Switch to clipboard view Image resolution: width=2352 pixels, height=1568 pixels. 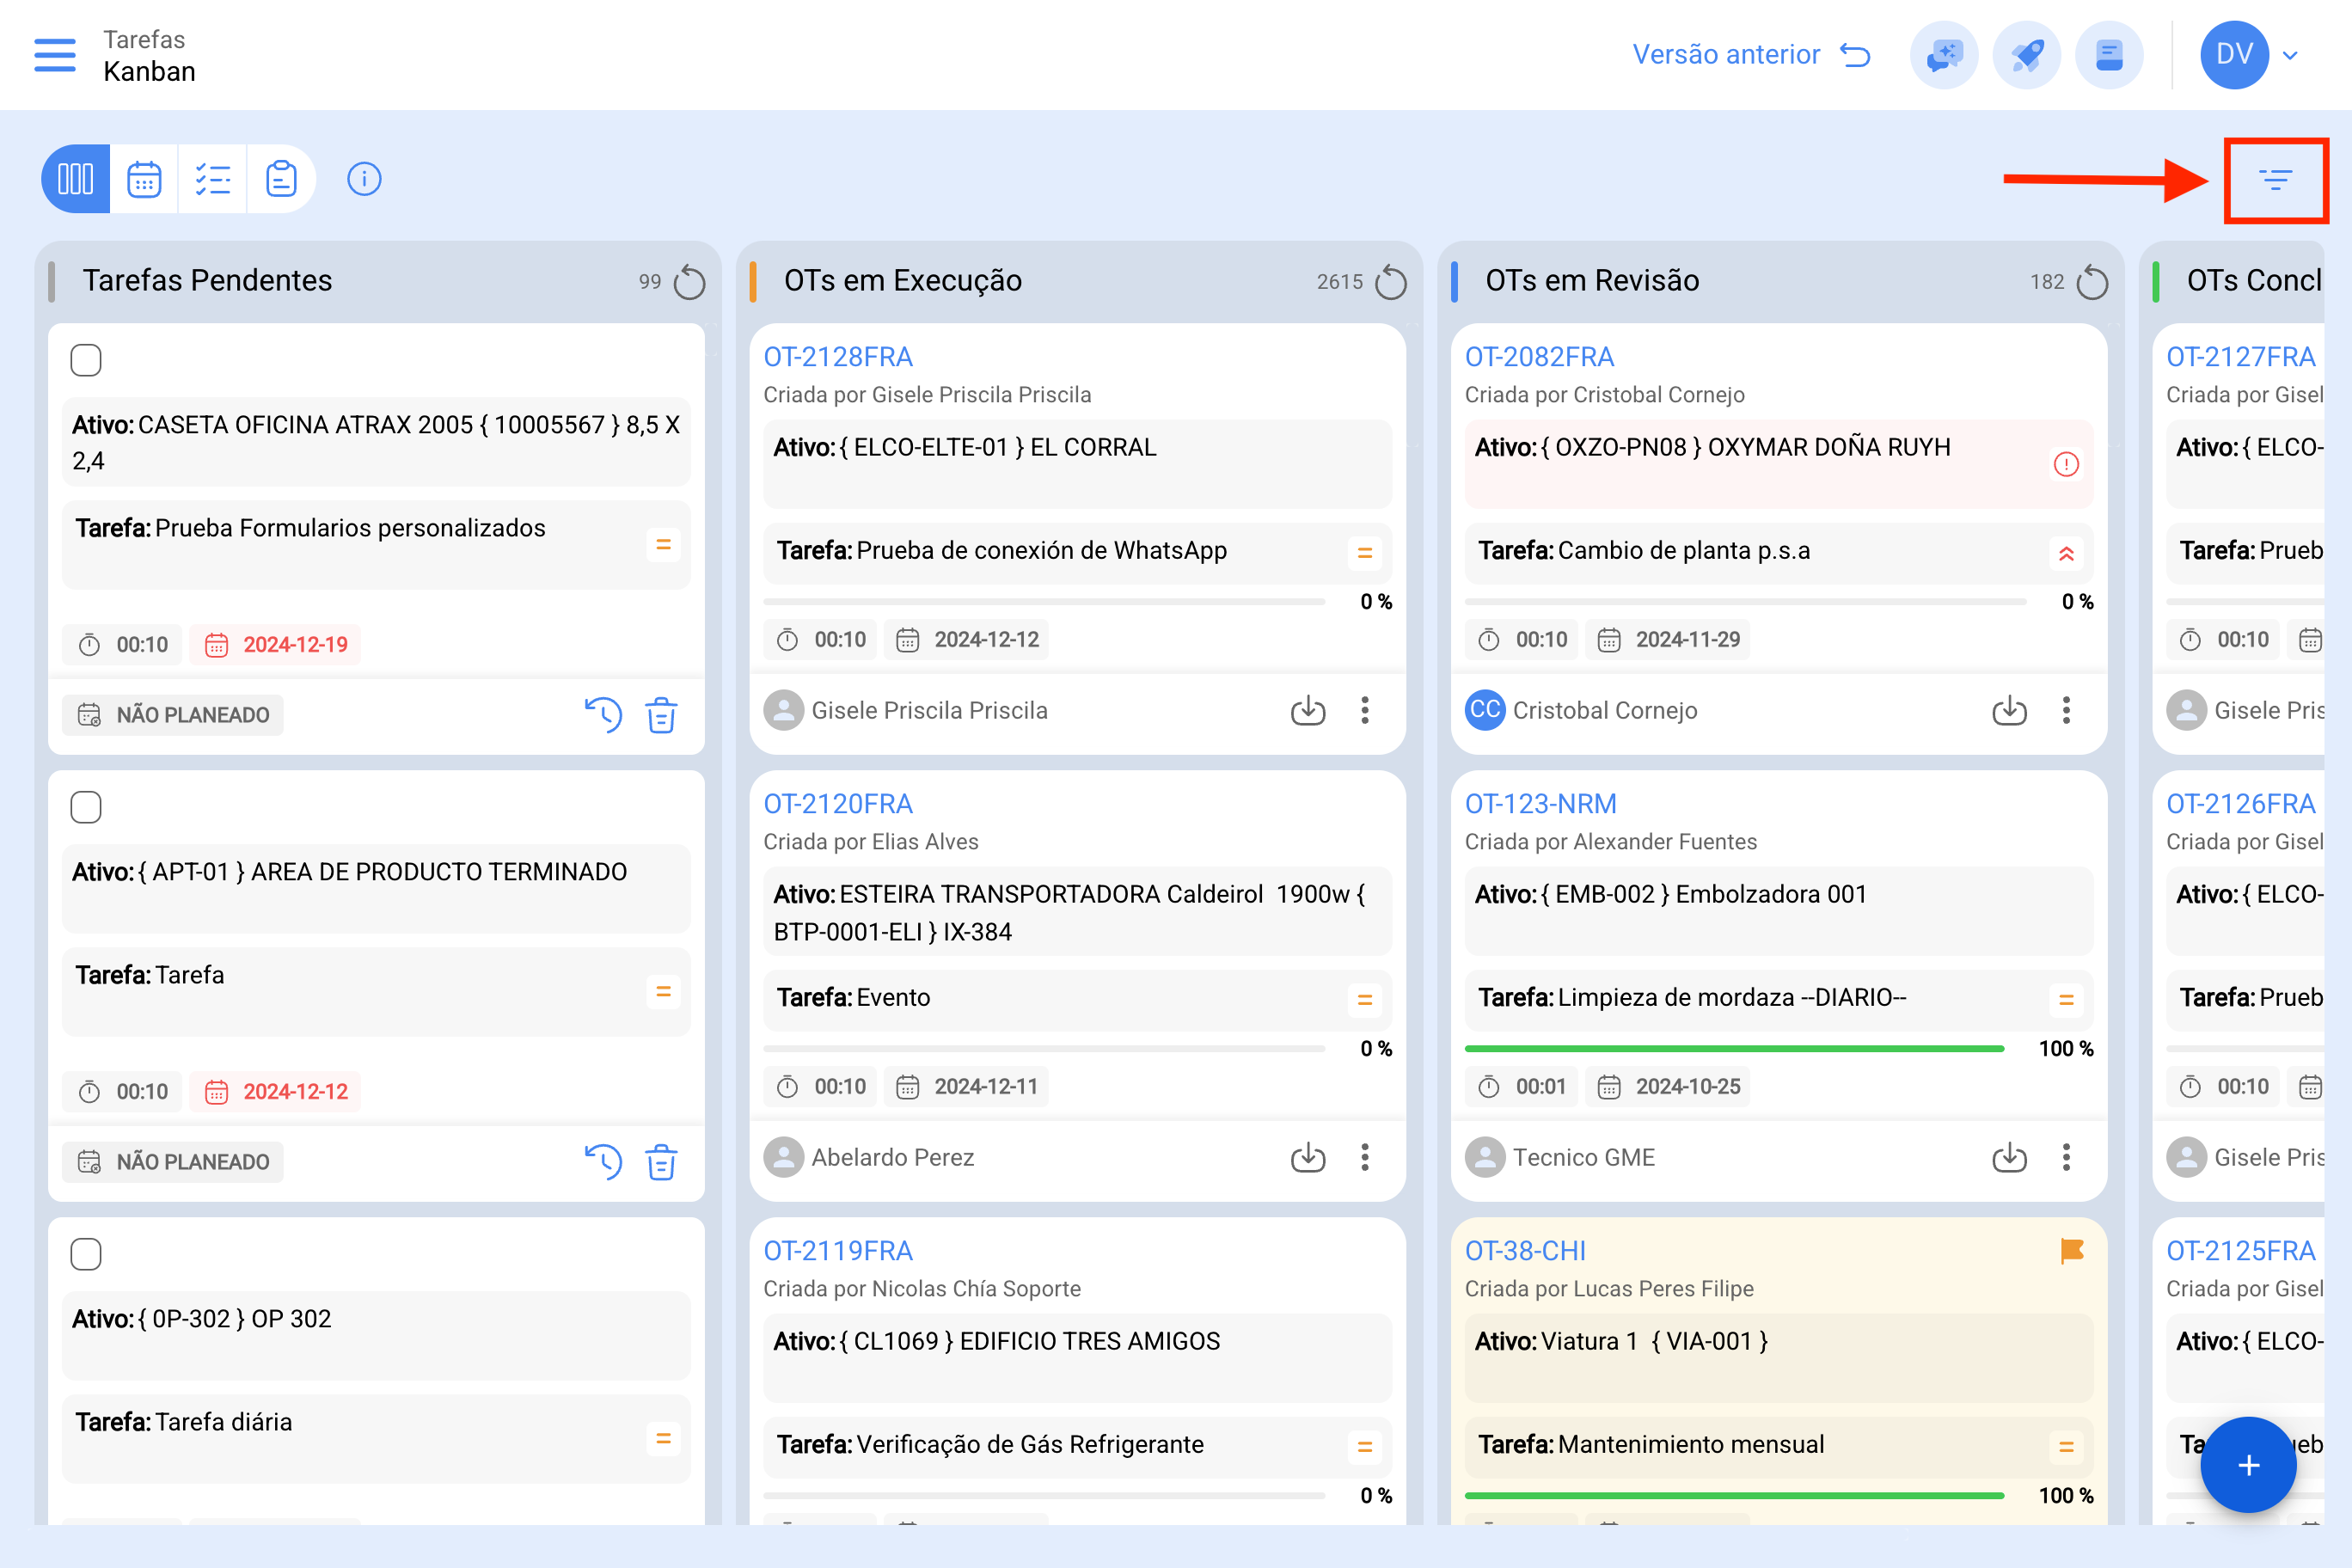click(x=281, y=179)
